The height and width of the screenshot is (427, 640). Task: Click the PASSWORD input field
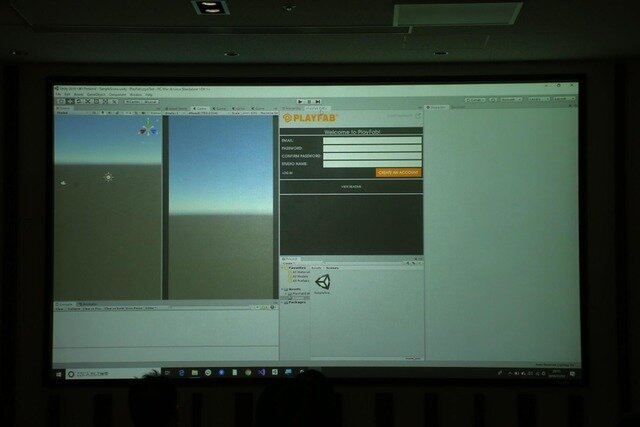pos(372,148)
